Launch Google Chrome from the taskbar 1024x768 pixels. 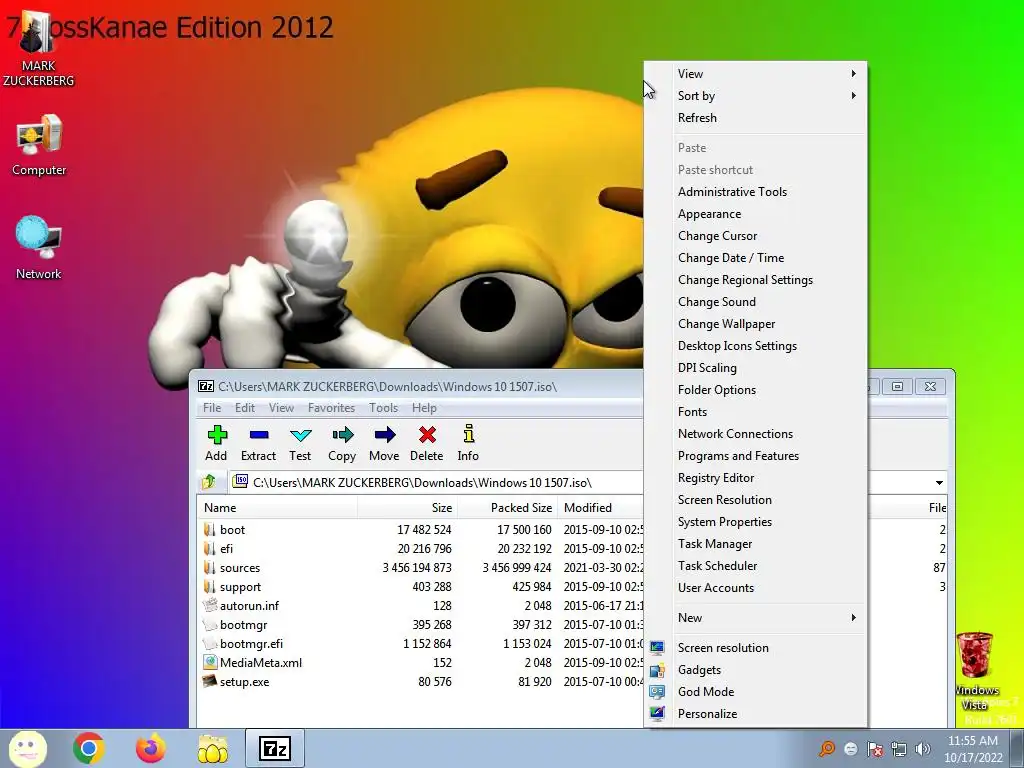(89, 748)
